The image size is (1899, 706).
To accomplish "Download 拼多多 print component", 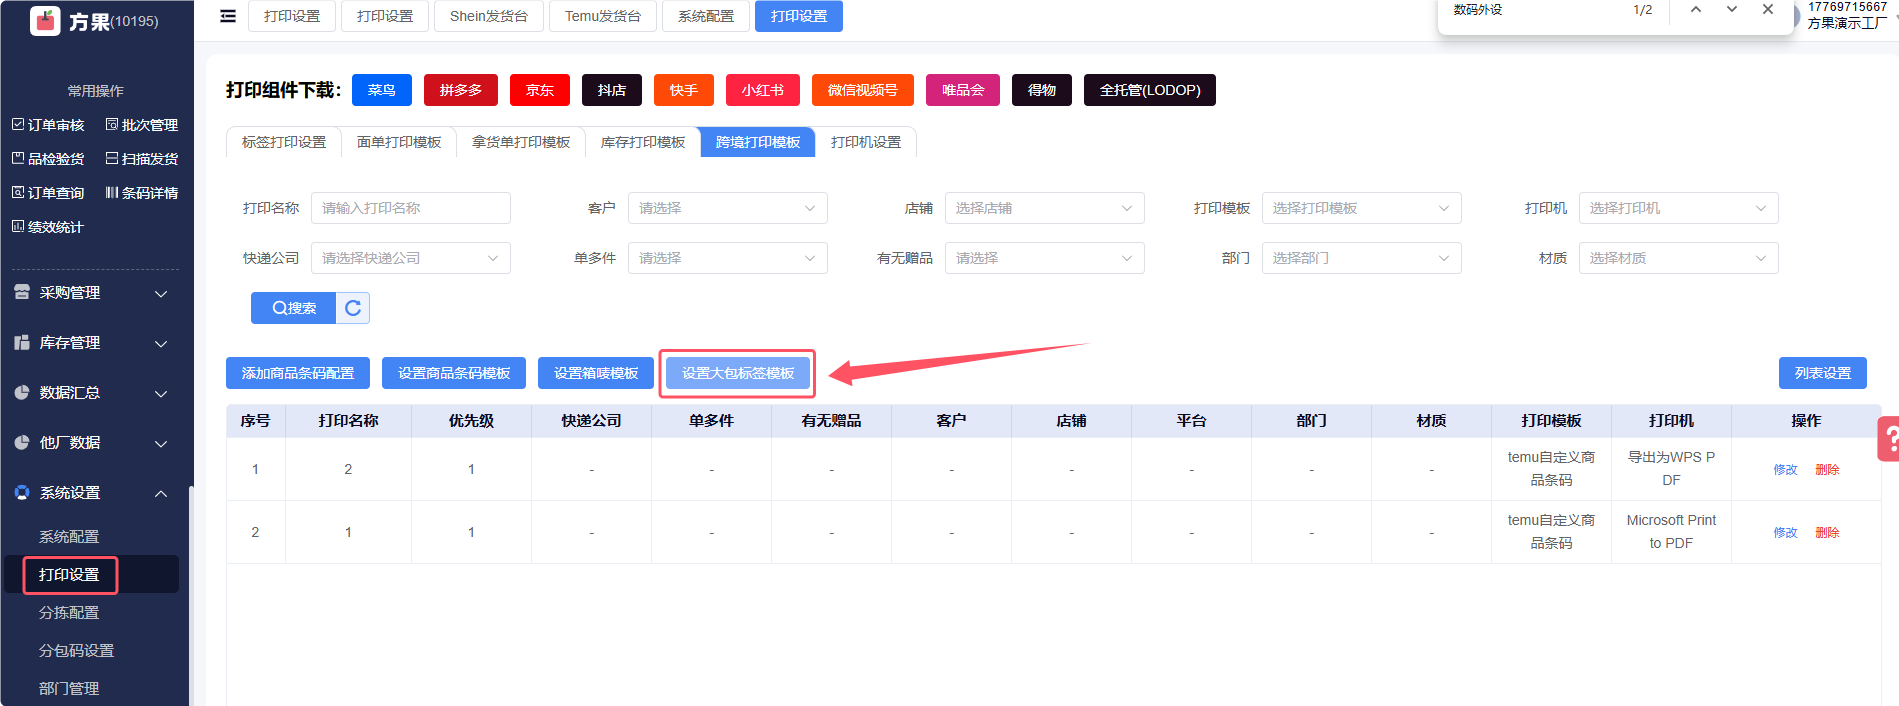I will click(461, 90).
